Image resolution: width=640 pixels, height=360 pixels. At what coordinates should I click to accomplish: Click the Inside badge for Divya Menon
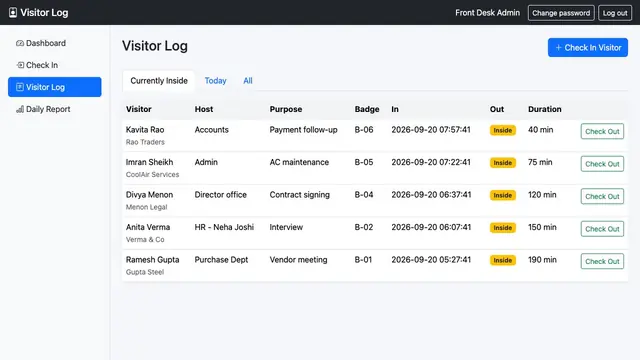tap(502, 195)
